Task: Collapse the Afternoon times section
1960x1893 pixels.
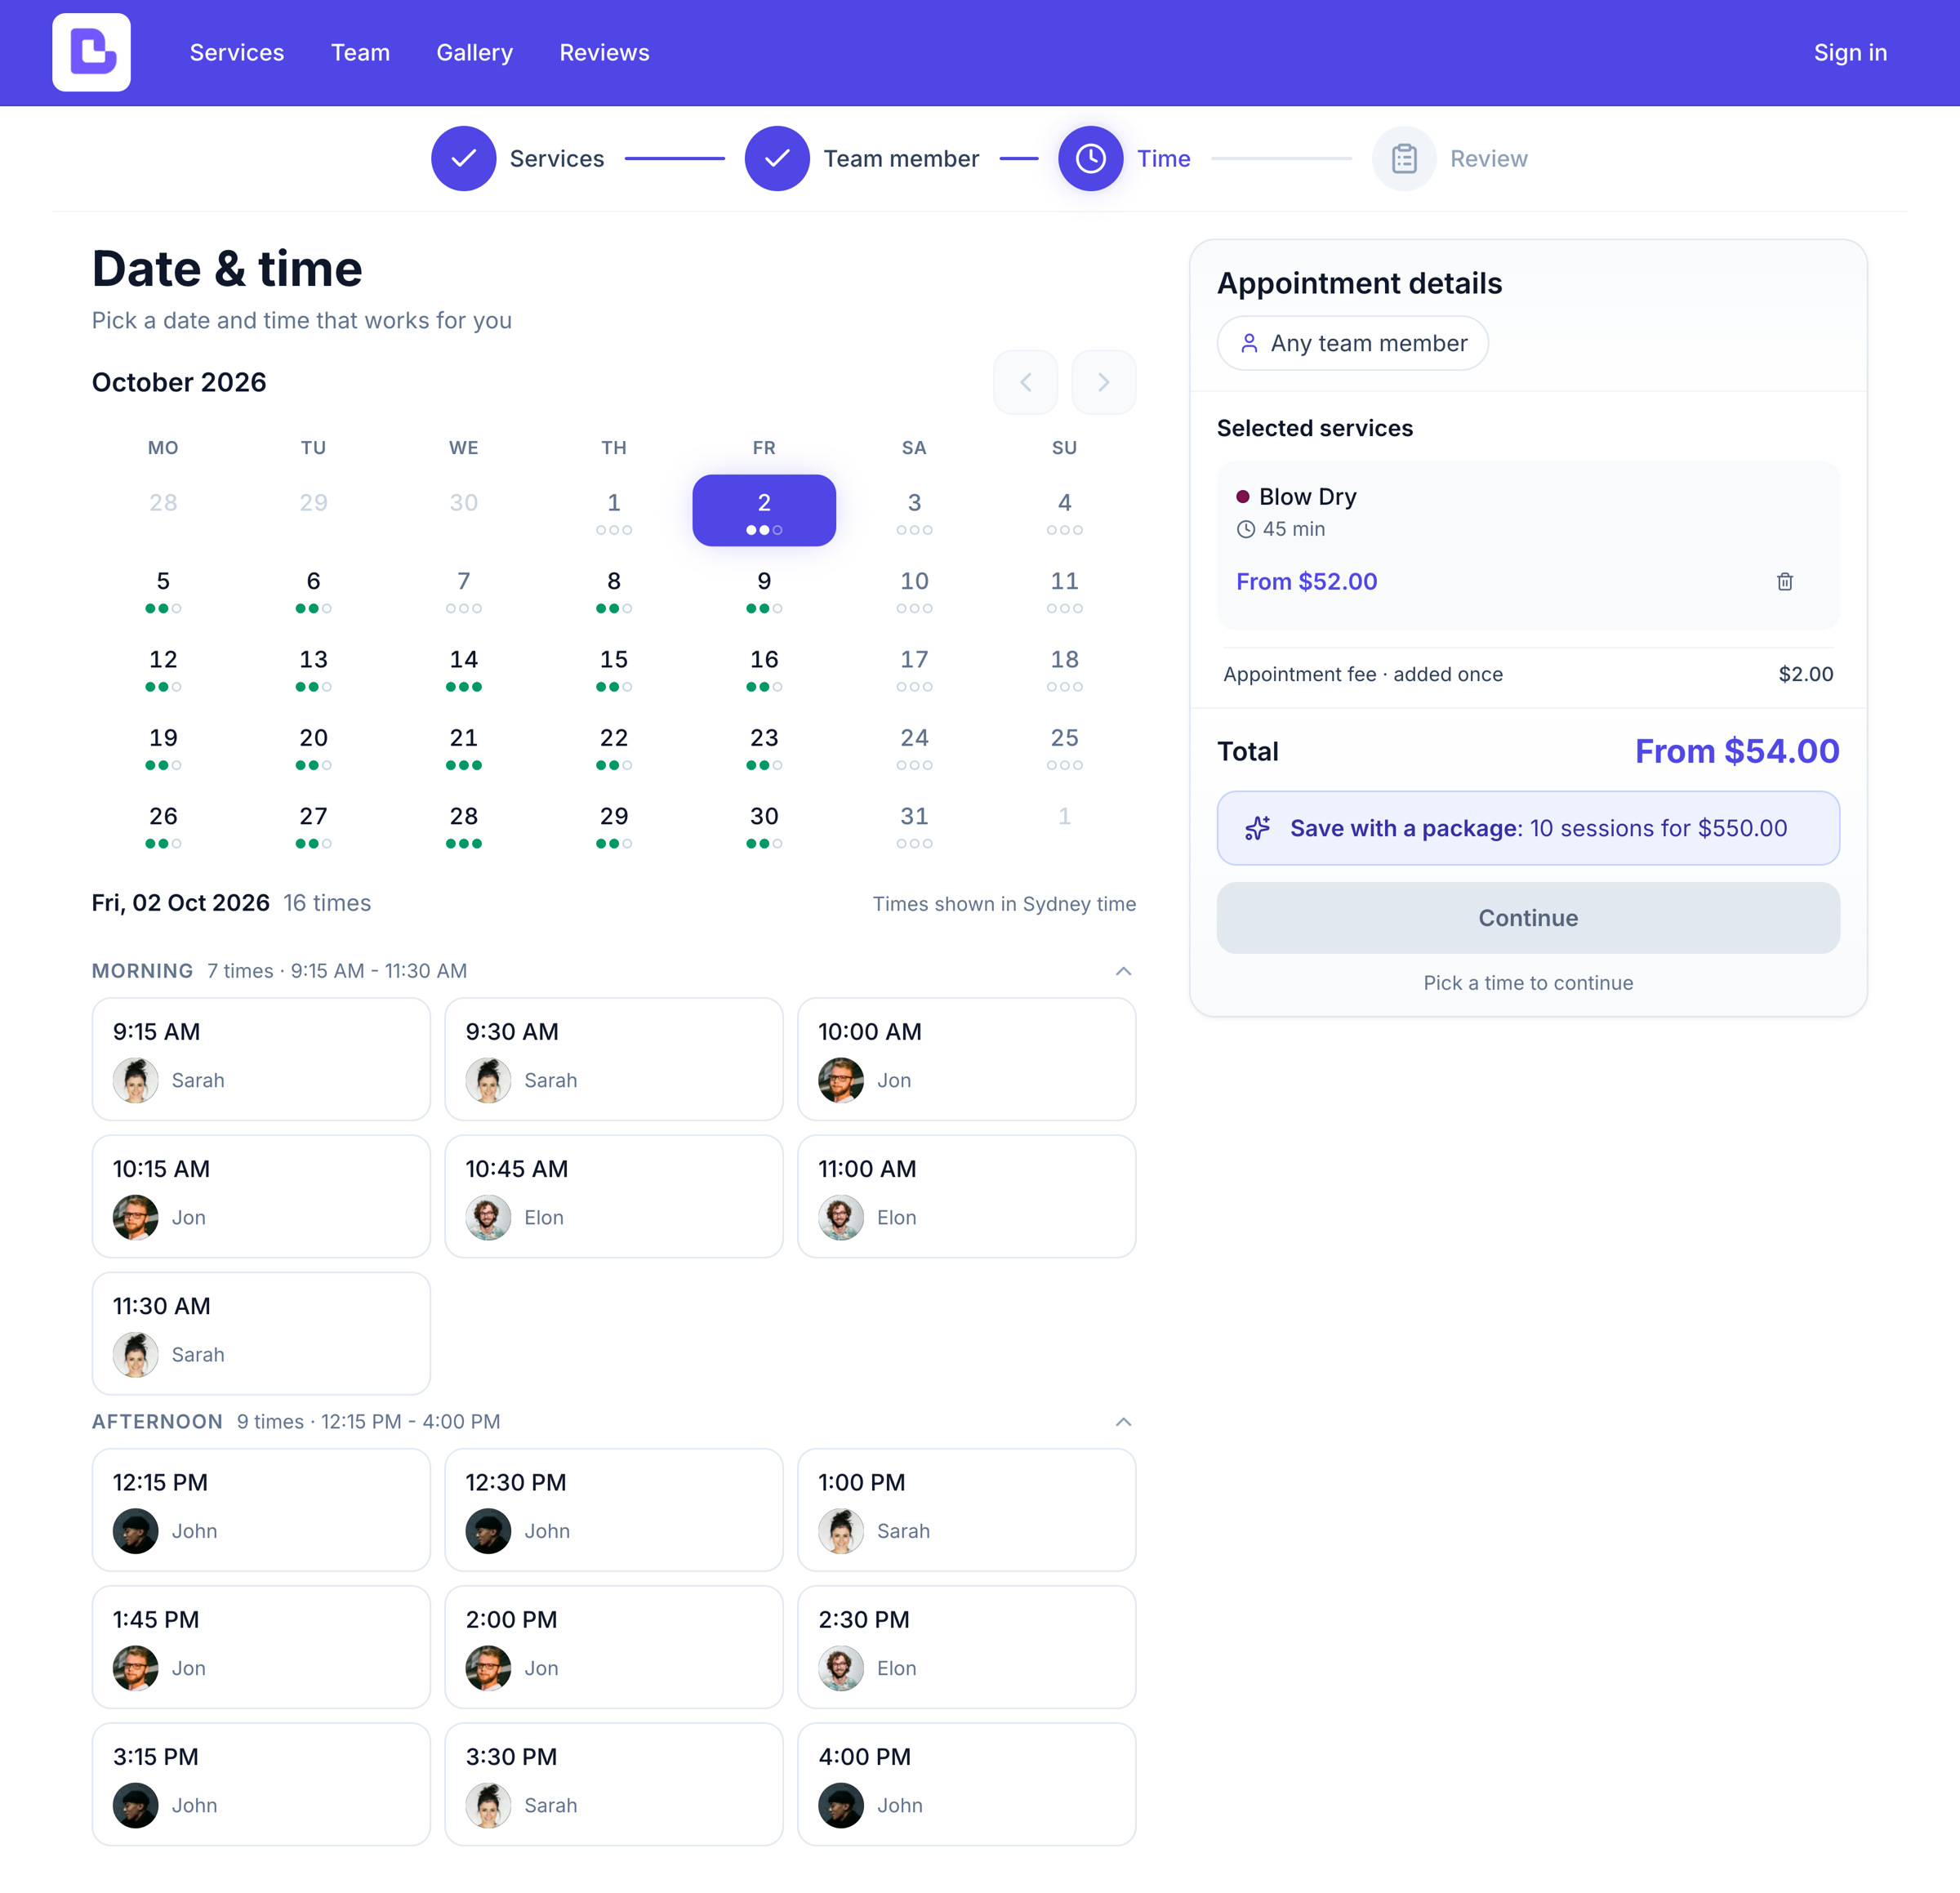Action: click(1123, 1422)
